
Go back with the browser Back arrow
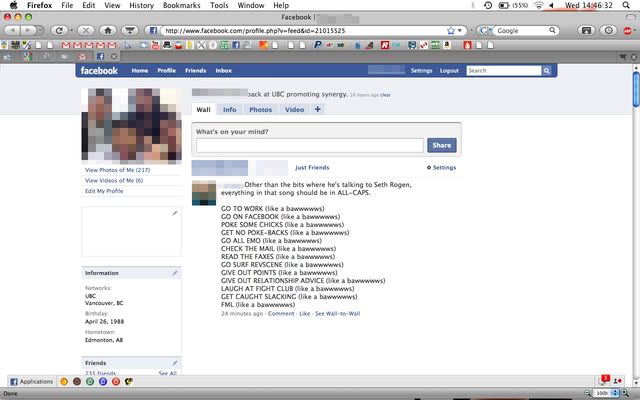12,30
